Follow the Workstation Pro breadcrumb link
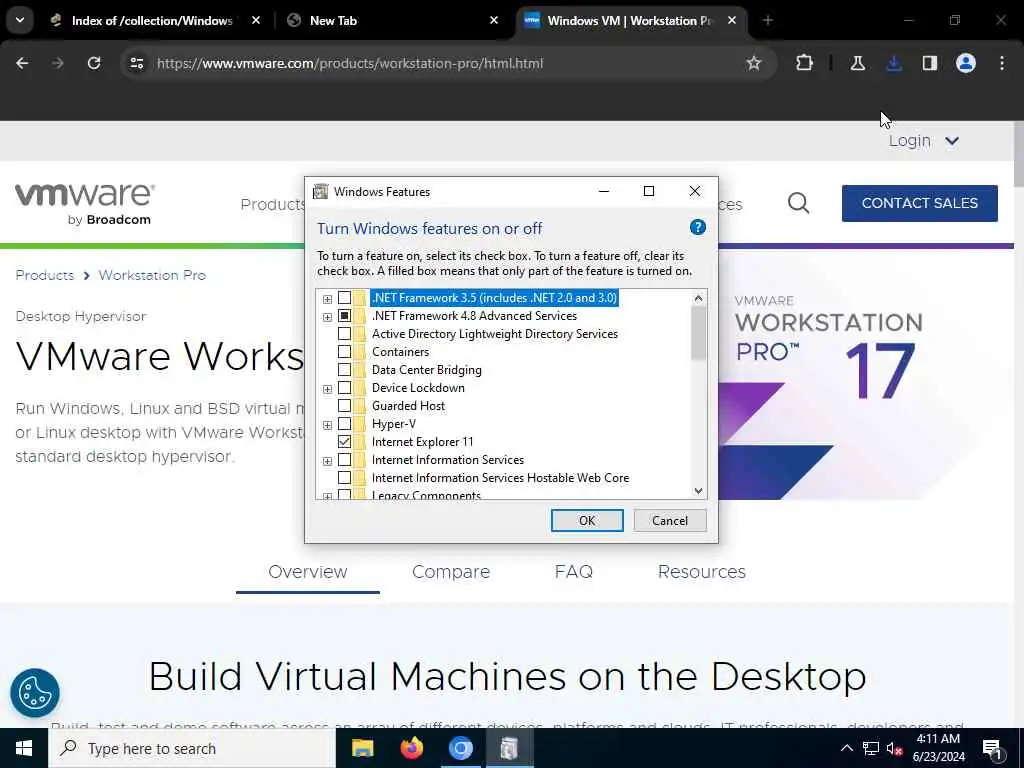The height and width of the screenshot is (768, 1024). point(152,275)
